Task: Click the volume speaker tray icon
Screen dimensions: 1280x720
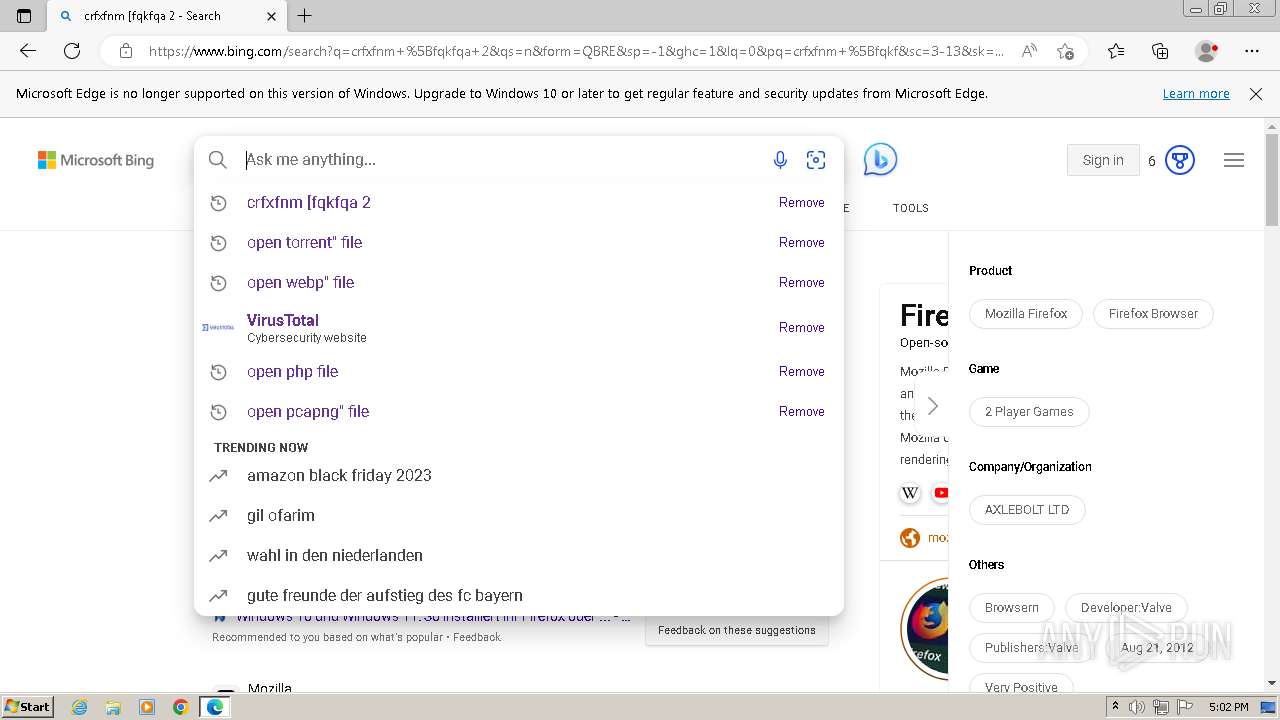Action: [1138, 707]
